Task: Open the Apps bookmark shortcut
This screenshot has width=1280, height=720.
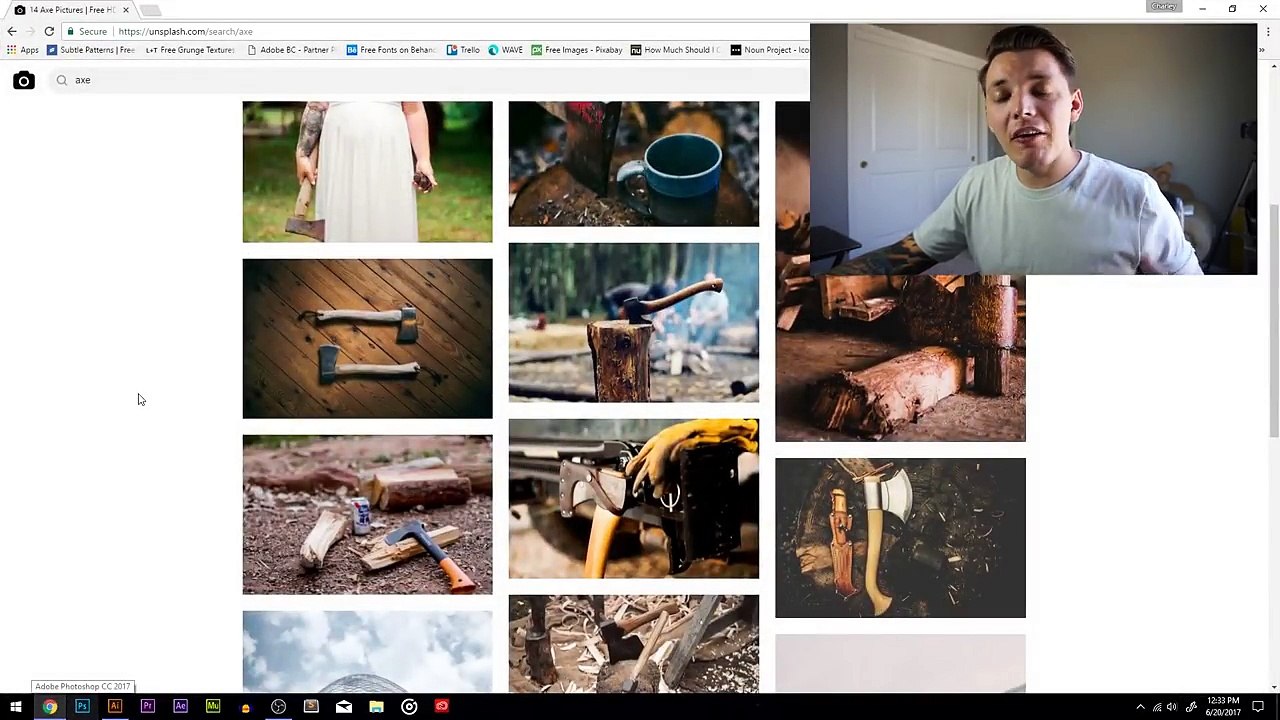Action: coord(22,50)
